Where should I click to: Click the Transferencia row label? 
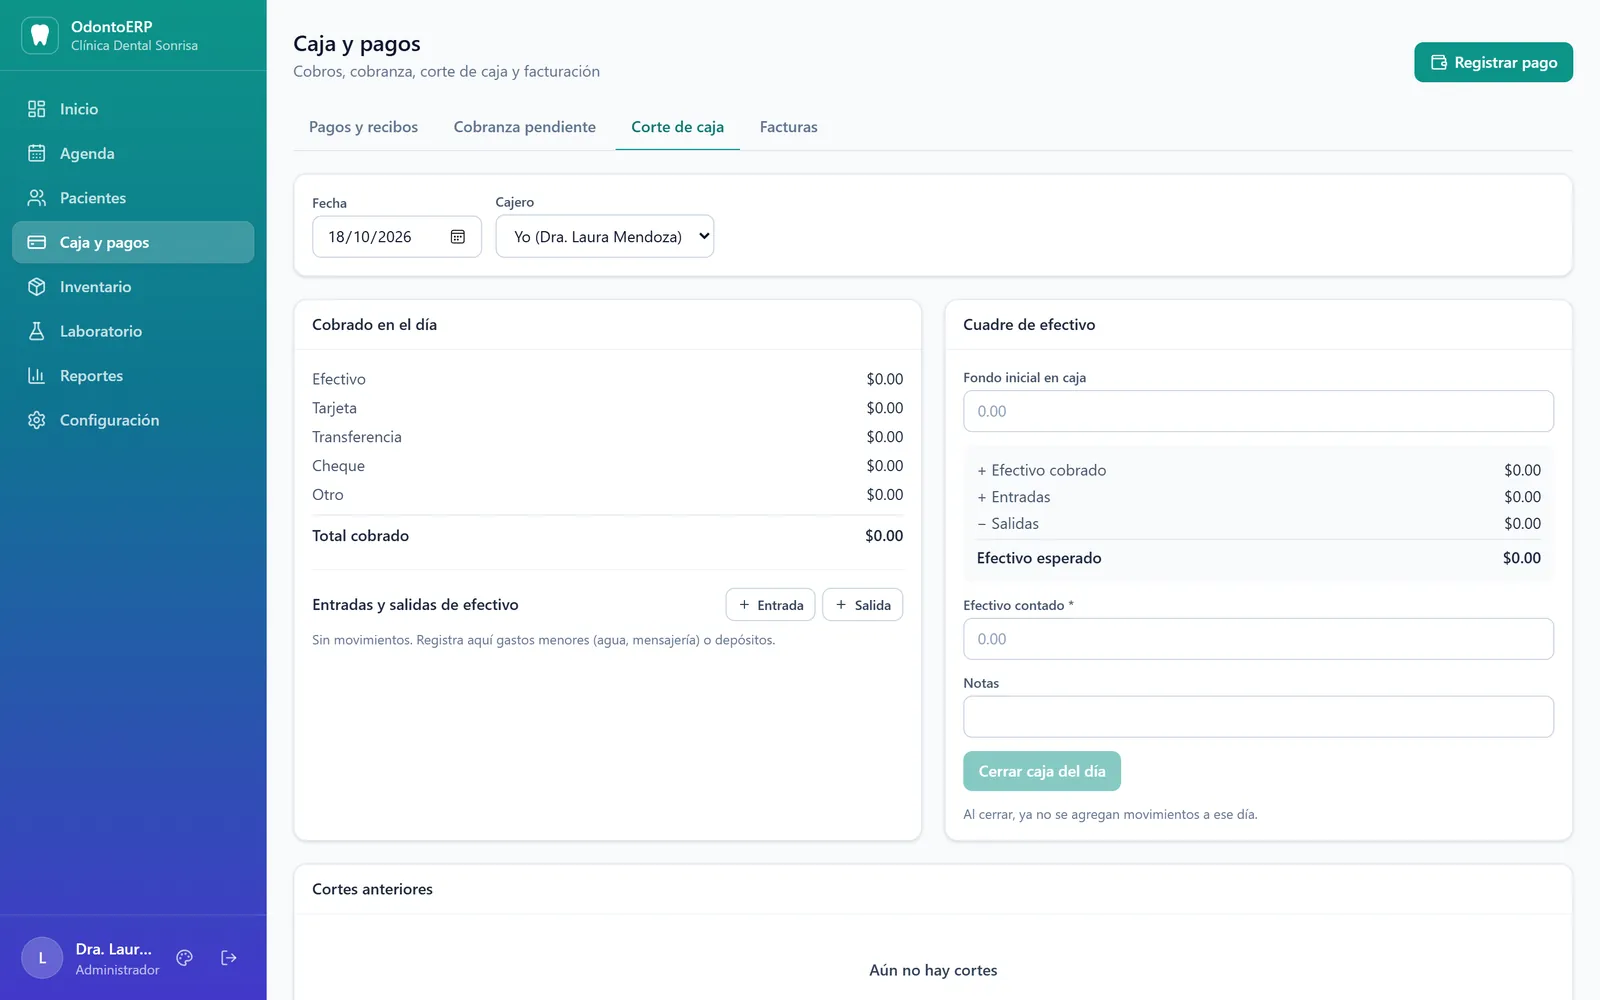click(x=357, y=437)
